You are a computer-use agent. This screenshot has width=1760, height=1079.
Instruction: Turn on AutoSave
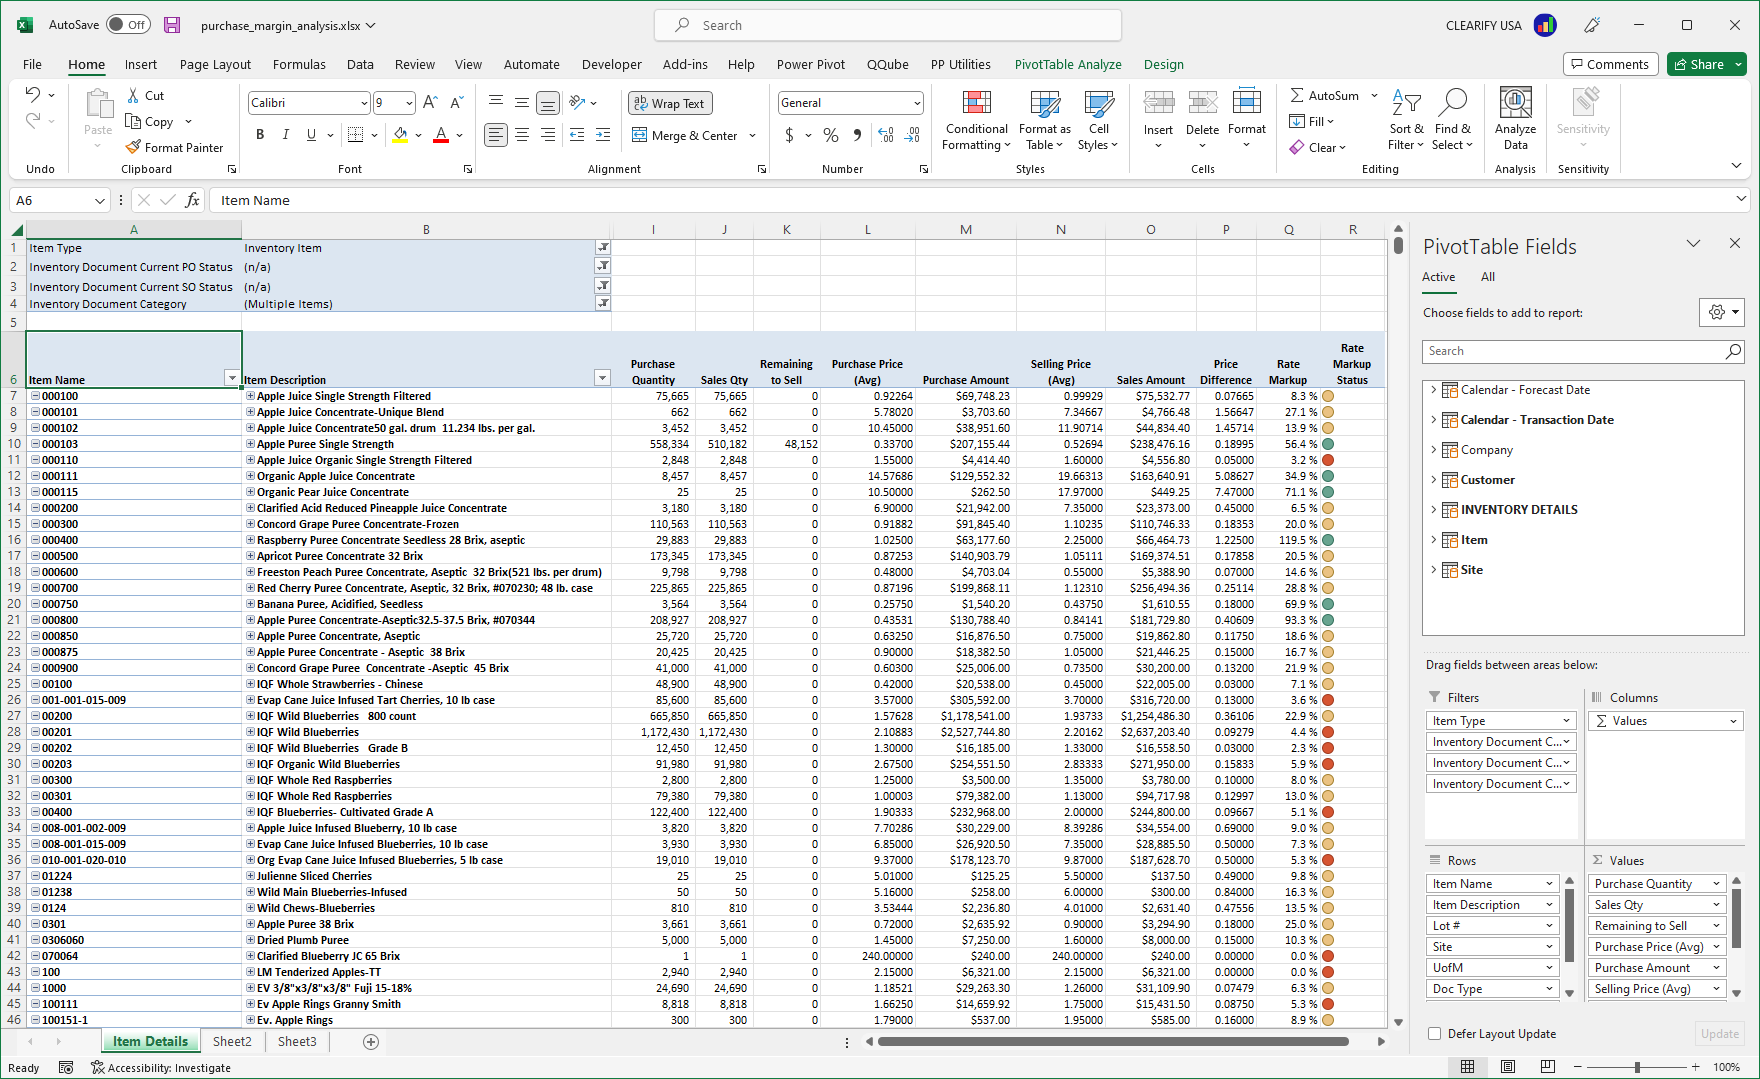(x=128, y=24)
